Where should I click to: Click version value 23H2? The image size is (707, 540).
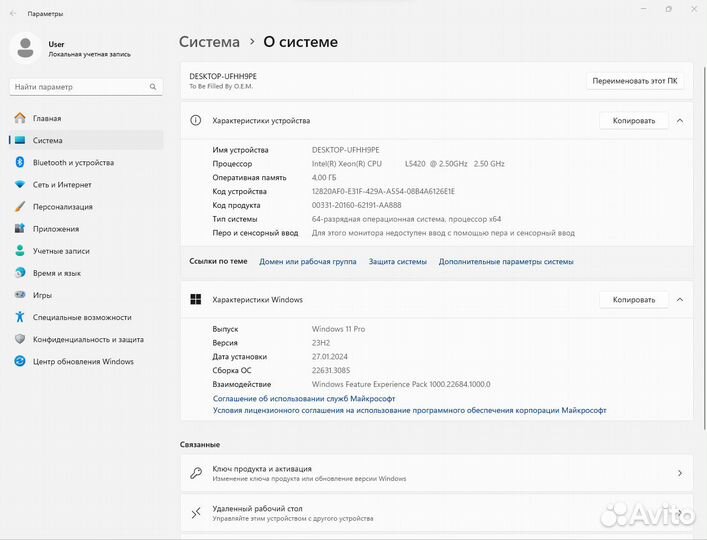pos(321,343)
